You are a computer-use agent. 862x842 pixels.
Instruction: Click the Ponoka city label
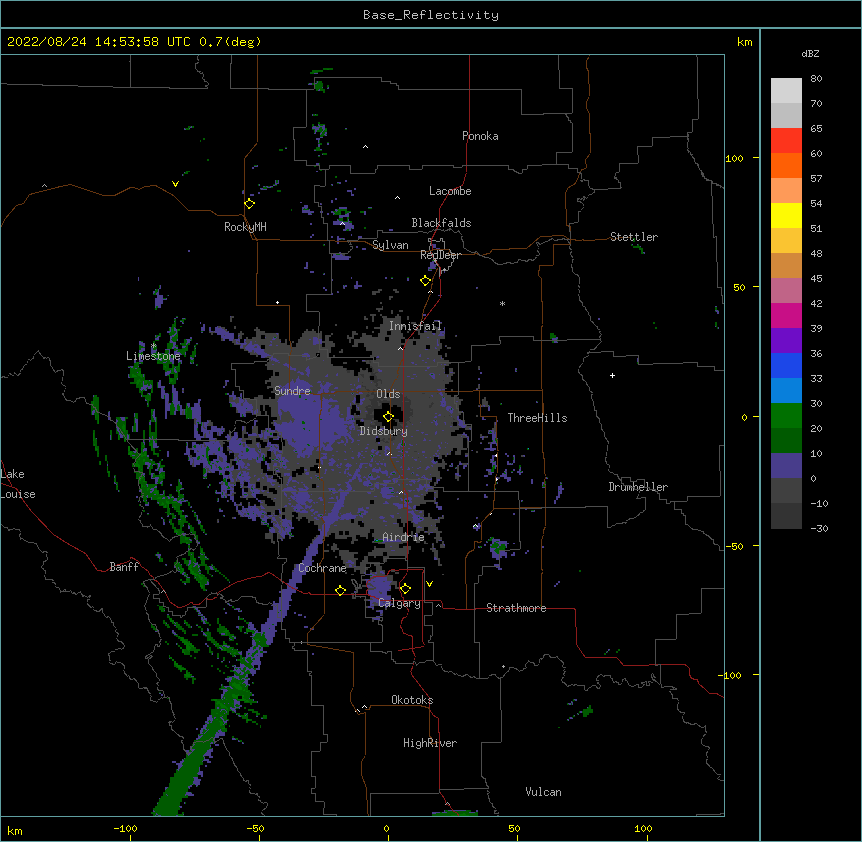coord(480,136)
